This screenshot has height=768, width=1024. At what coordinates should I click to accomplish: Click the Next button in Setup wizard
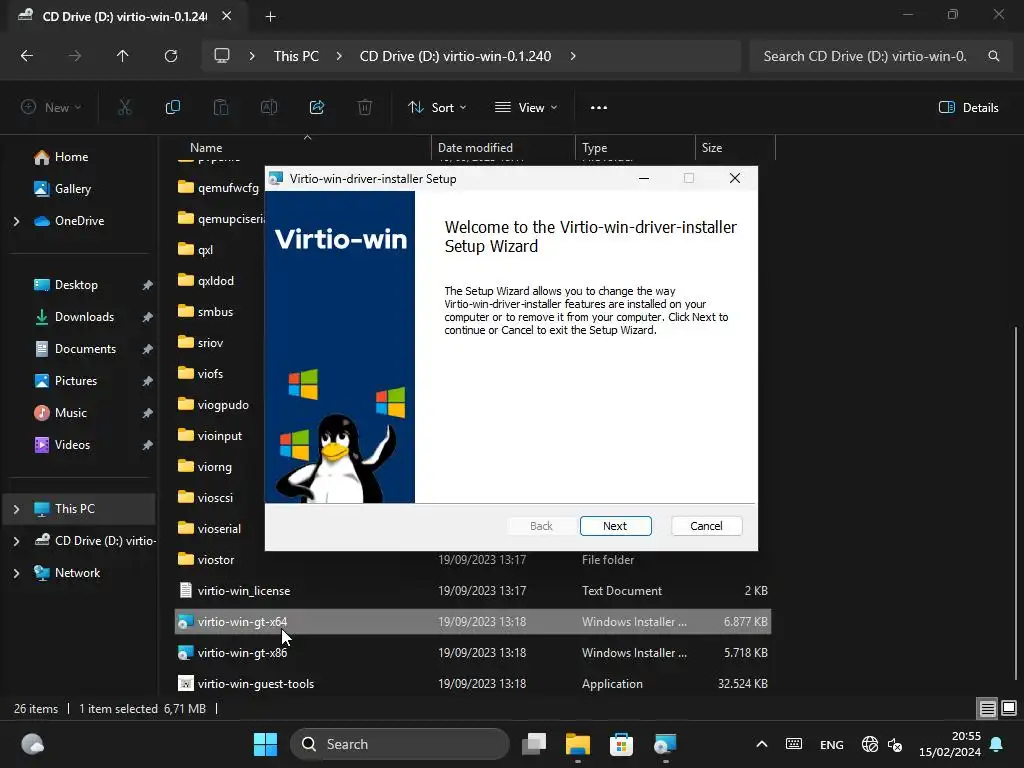[615, 526]
